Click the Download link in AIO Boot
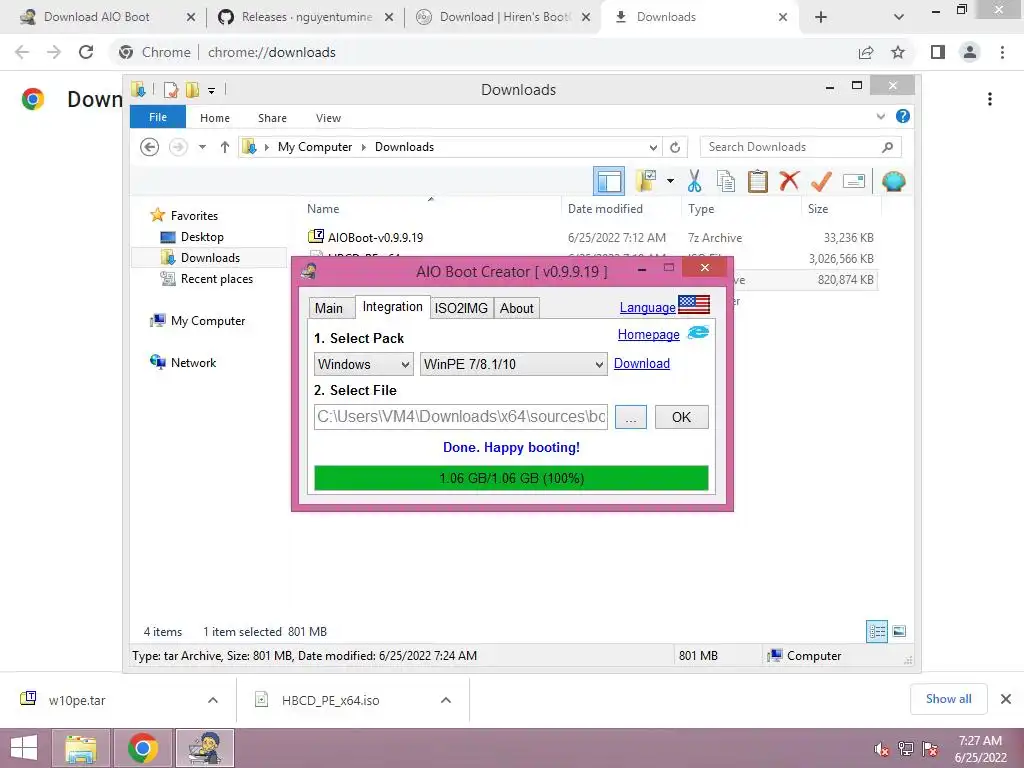 coord(641,363)
